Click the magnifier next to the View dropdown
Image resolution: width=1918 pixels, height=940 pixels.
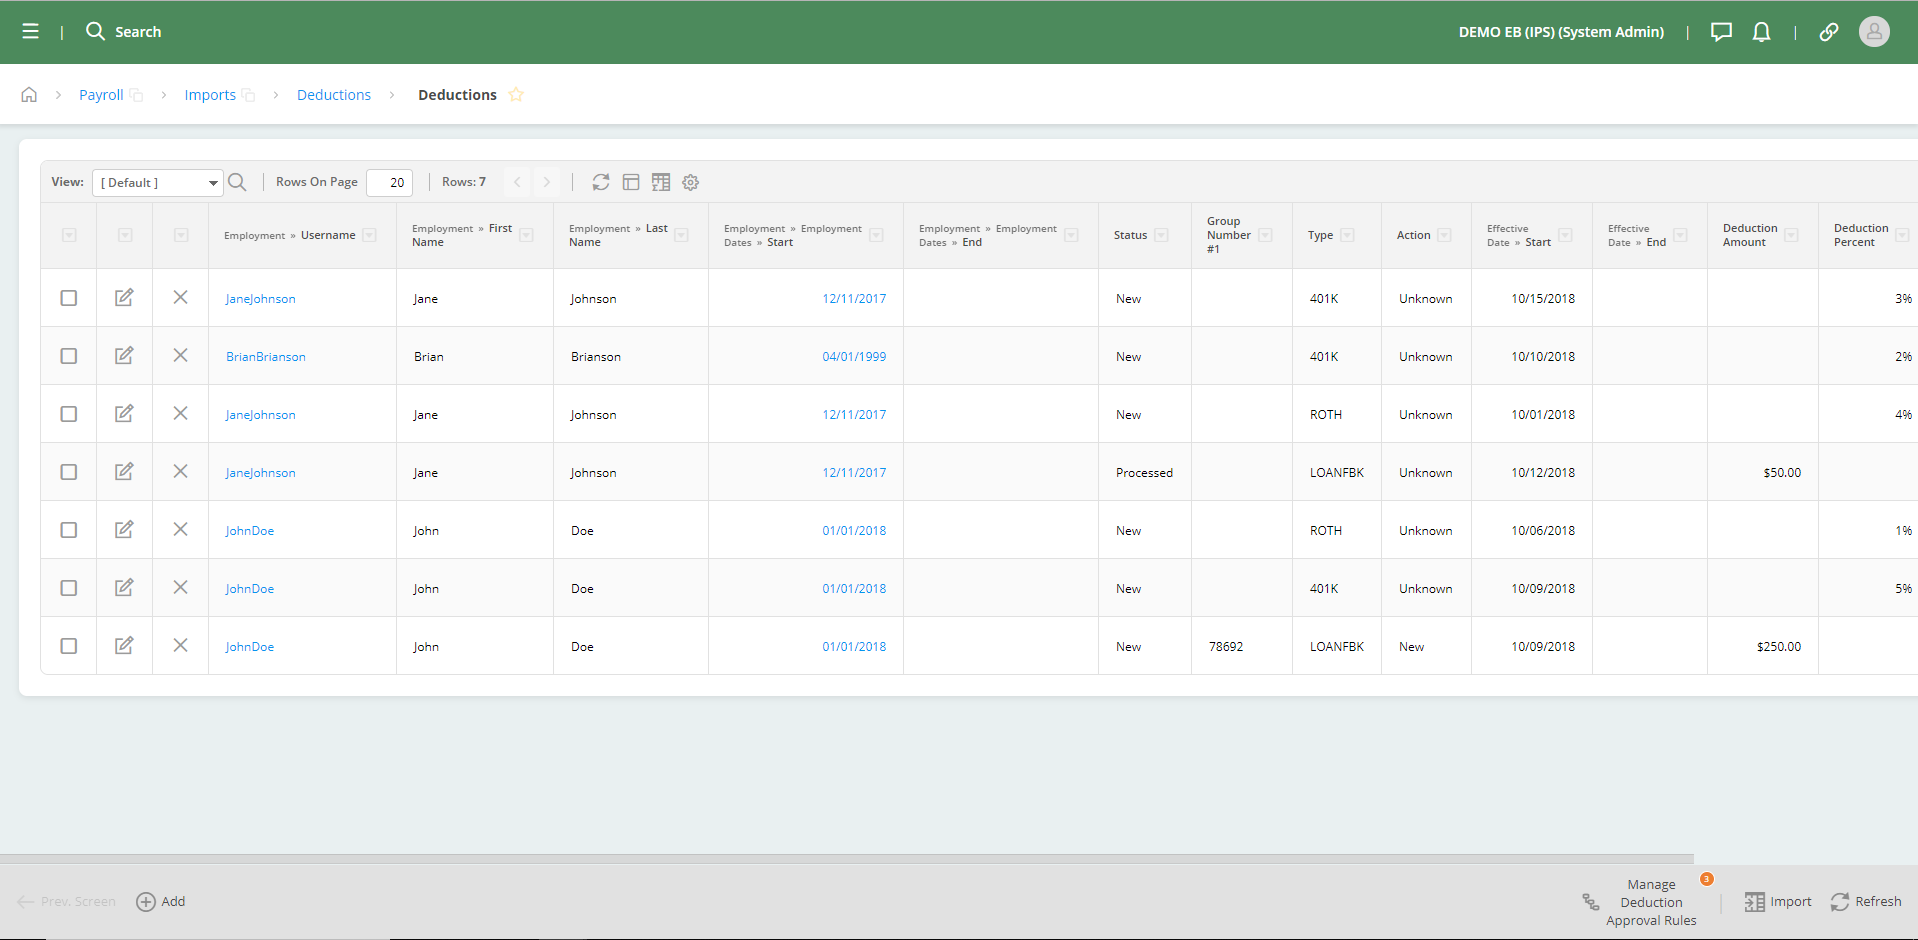[237, 182]
